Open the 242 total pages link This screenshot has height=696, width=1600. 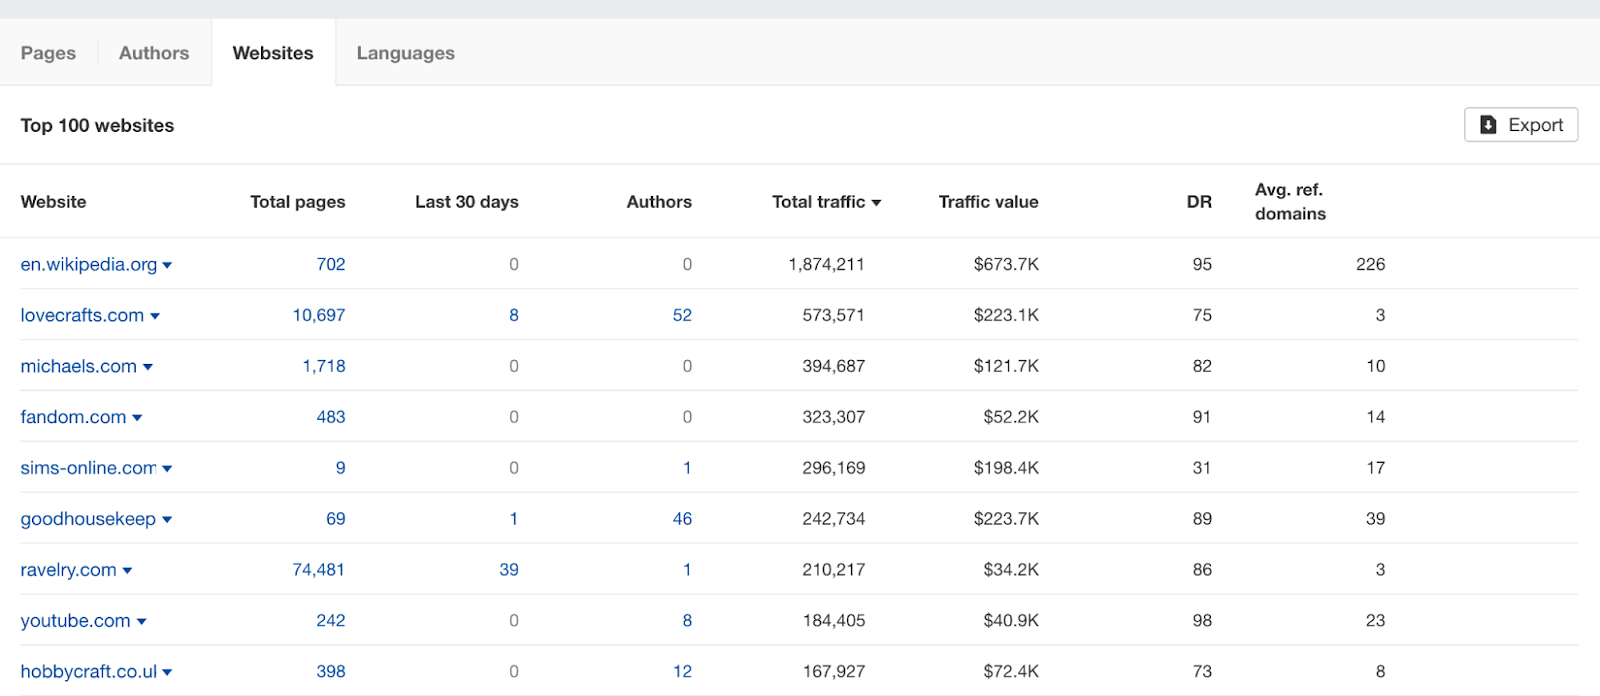331,621
